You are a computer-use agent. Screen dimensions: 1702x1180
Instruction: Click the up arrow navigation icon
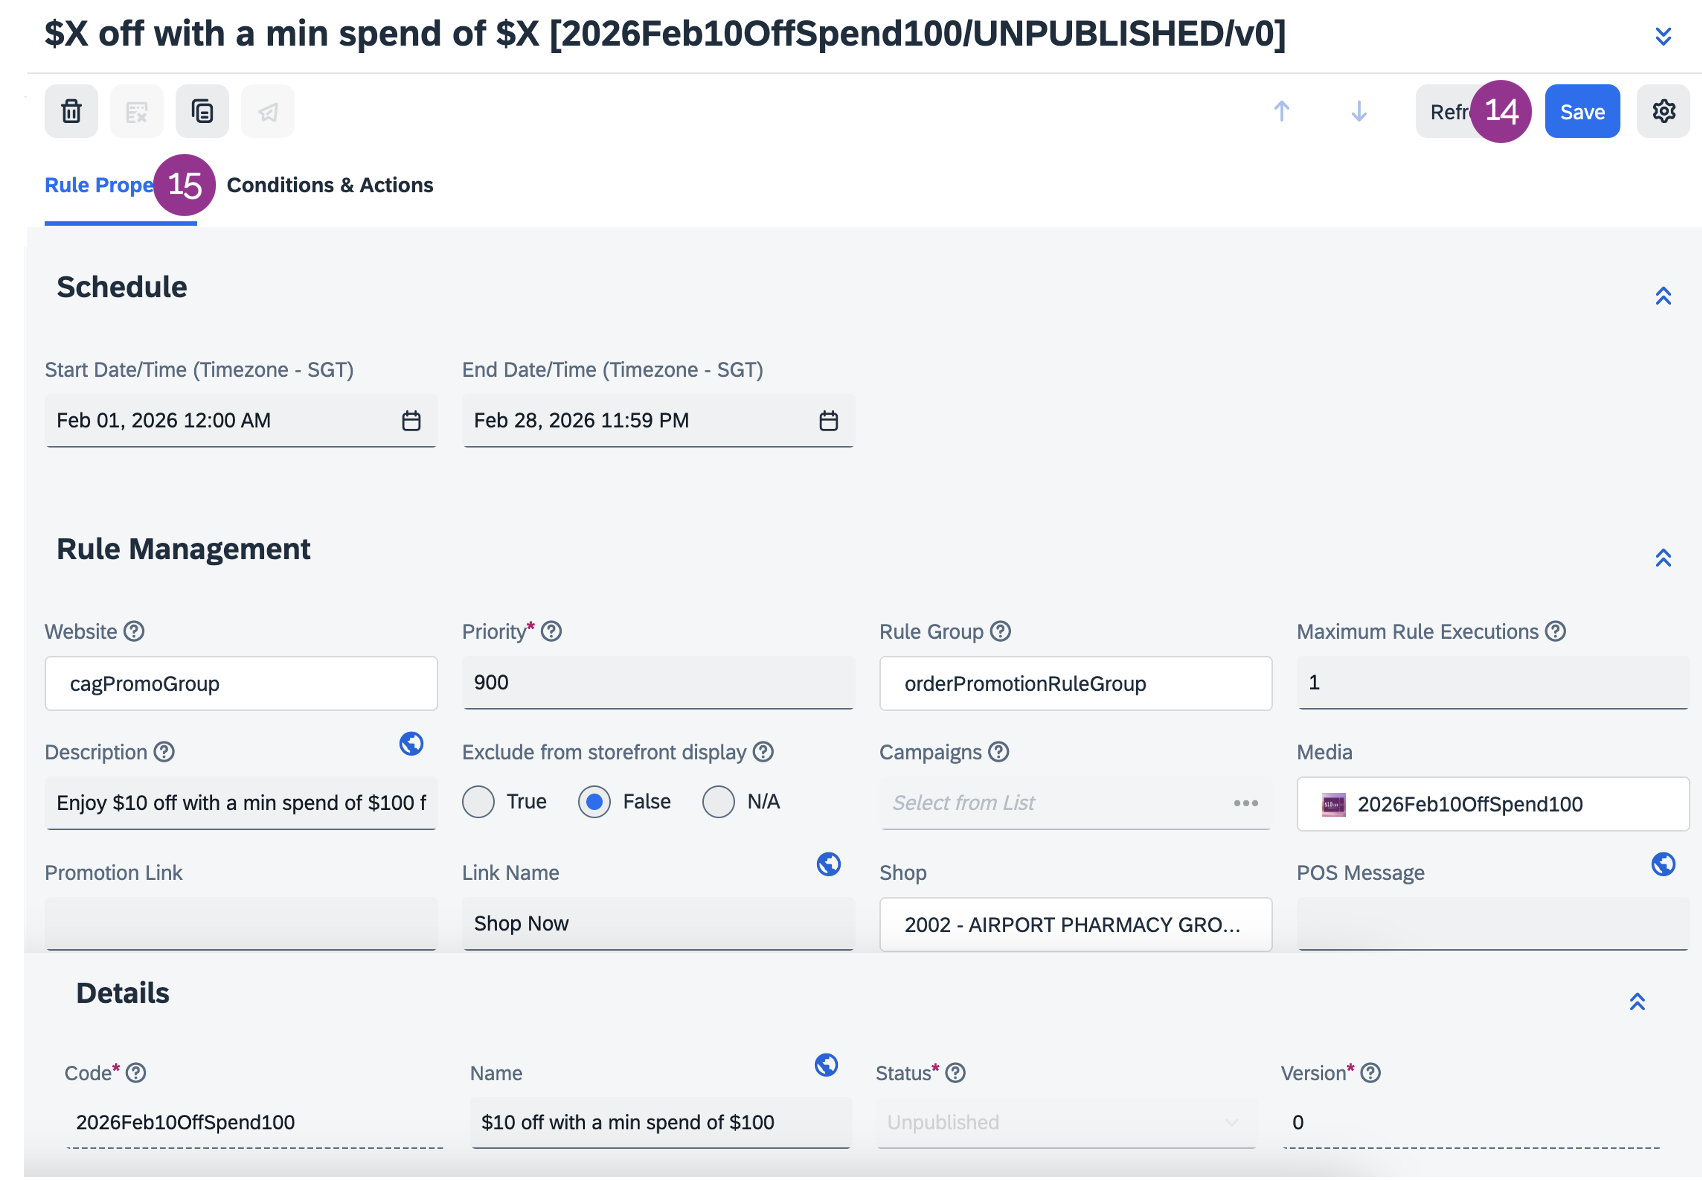click(x=1281, y=111)
